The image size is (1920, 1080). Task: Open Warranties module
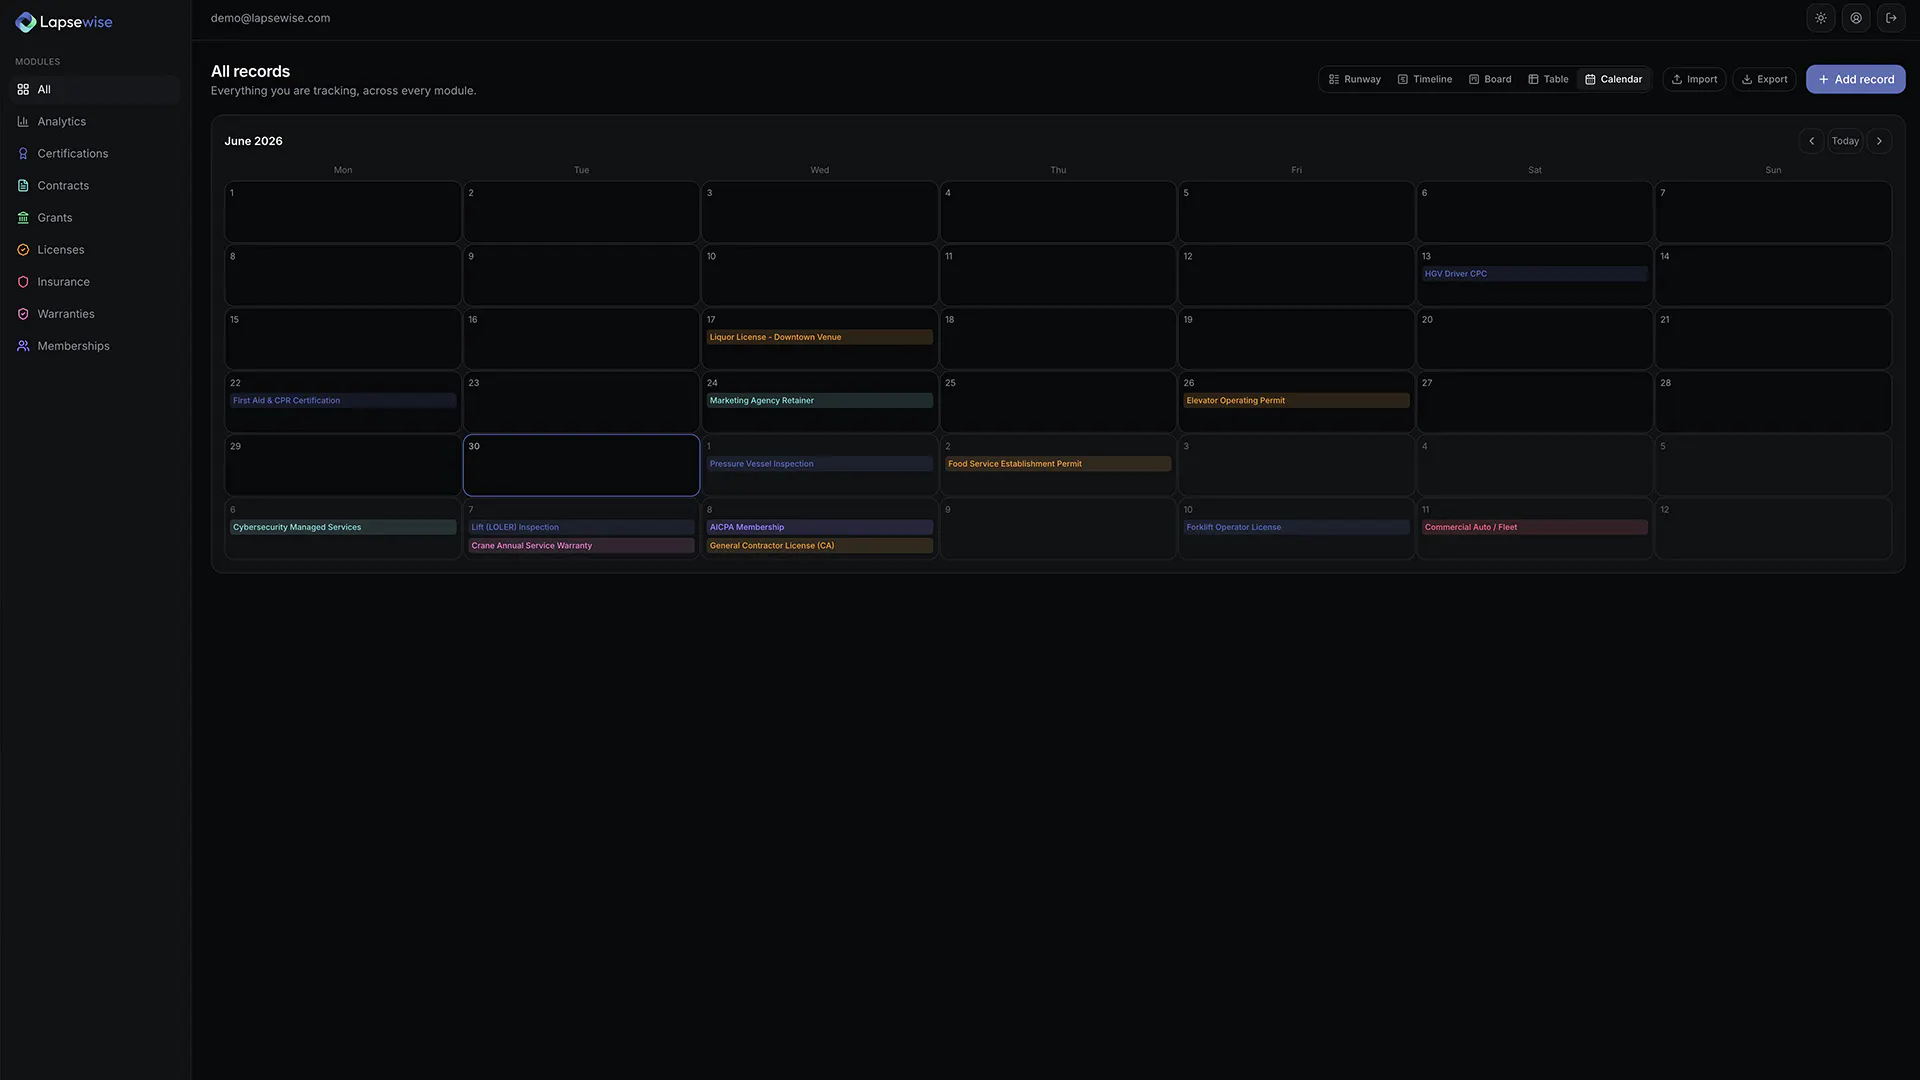(x=95, y=314)
